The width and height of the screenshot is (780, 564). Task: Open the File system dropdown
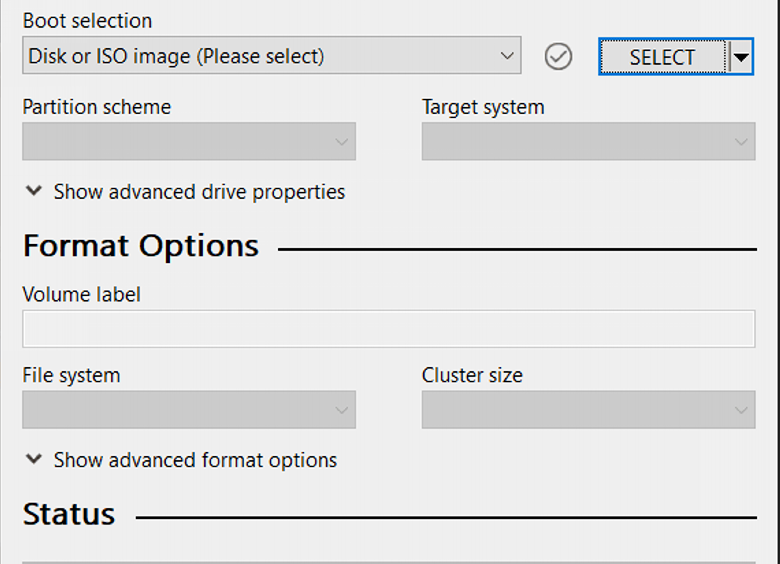(189, 410)
